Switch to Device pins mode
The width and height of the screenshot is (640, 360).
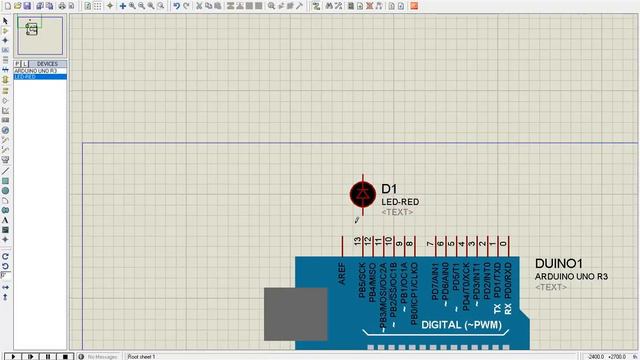point(5,100)
